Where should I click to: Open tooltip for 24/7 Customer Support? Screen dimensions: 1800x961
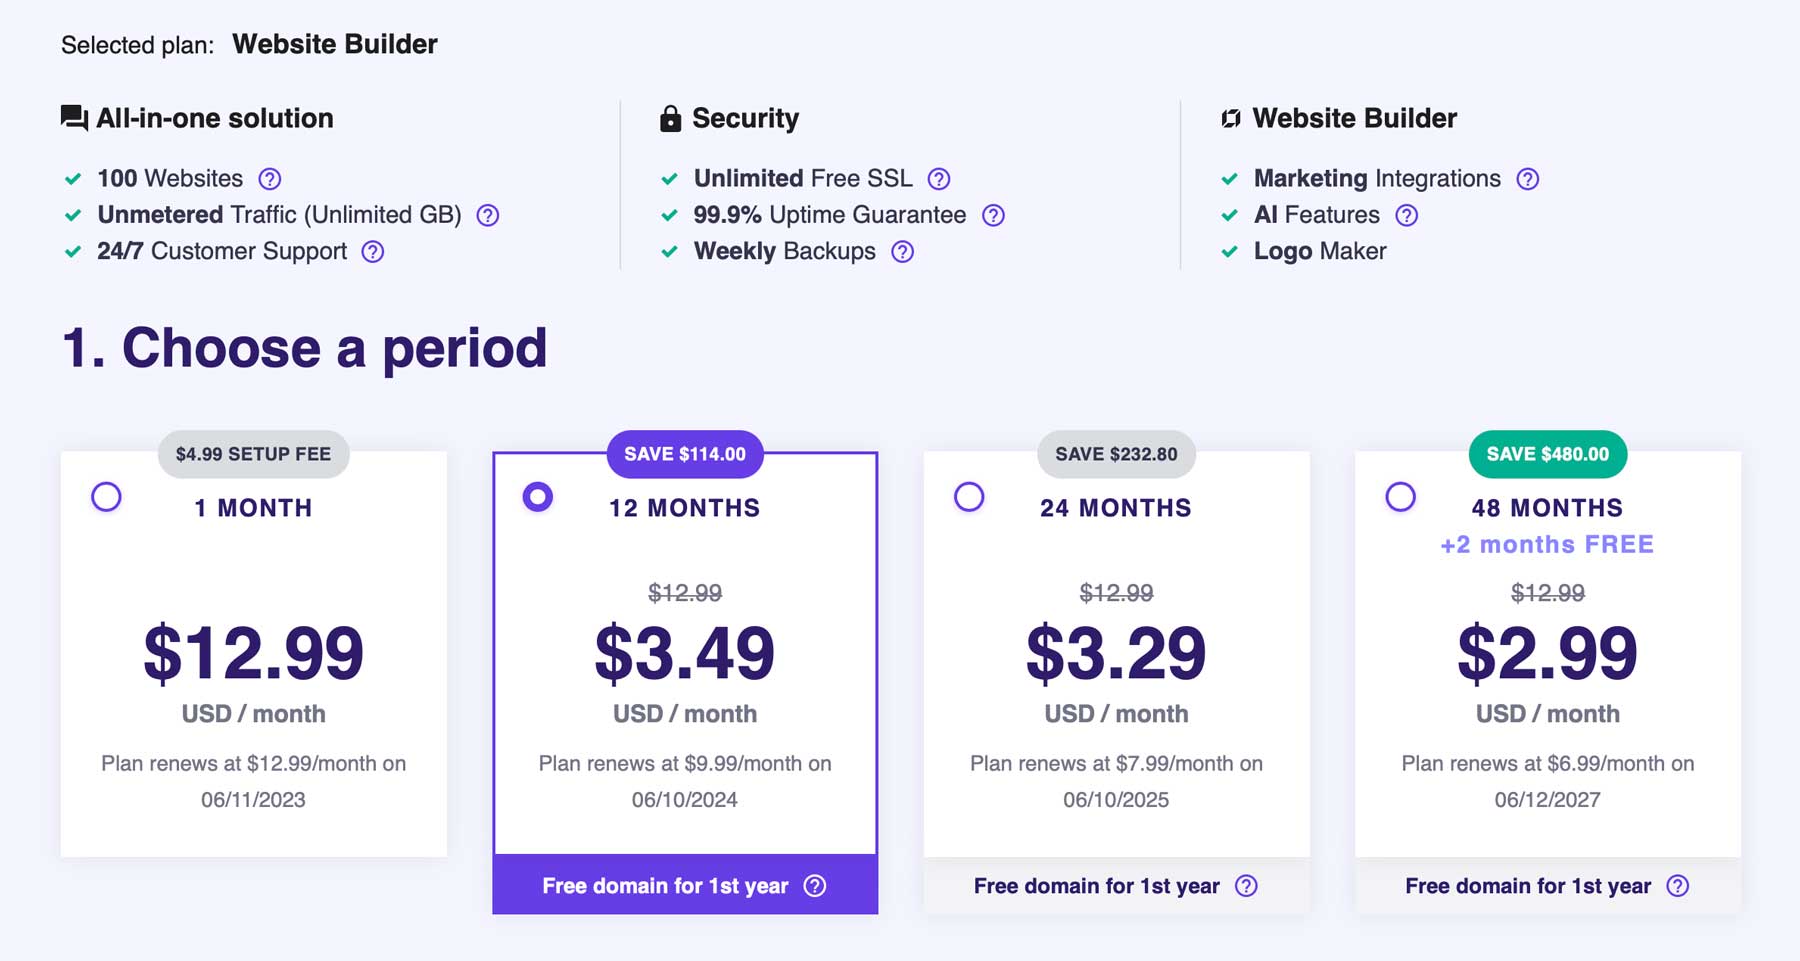371,251
